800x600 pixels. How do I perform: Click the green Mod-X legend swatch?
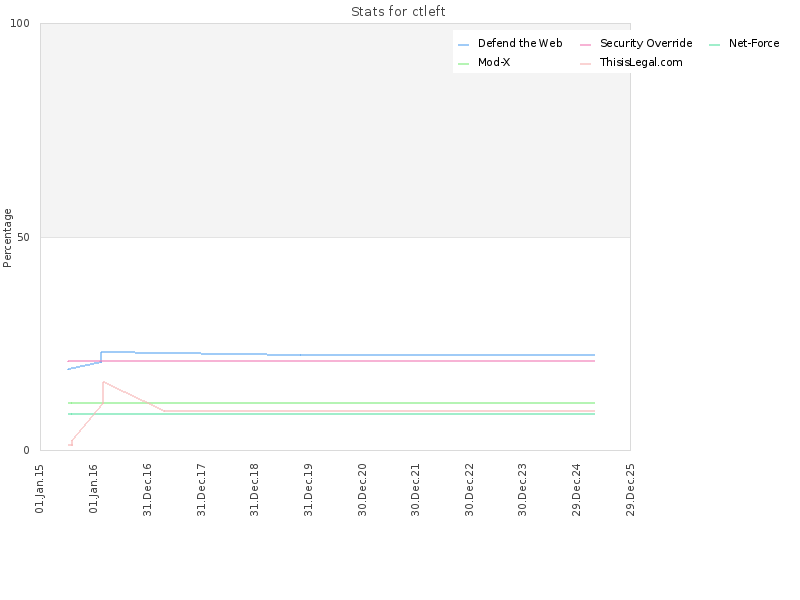pyautogui.click(x=463, y=64)
